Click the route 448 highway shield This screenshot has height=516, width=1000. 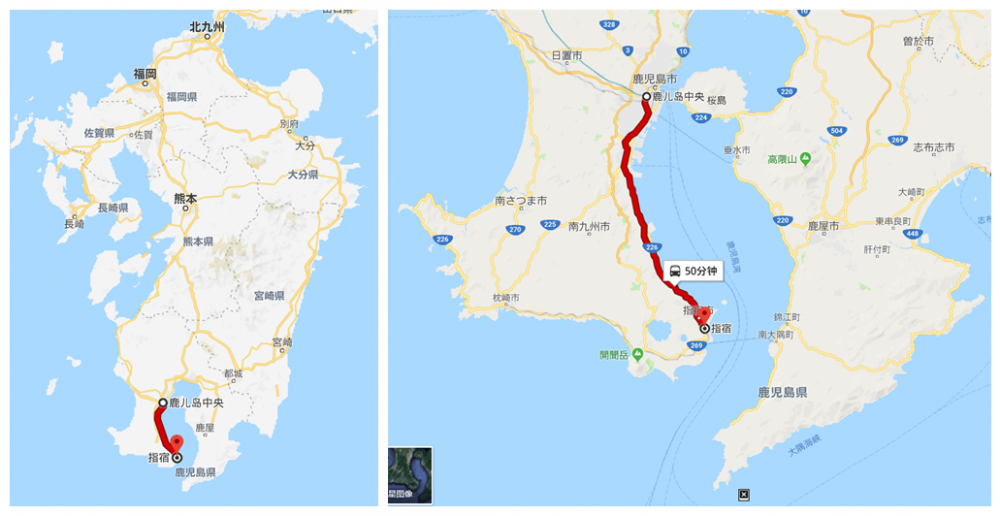[912, 233]
